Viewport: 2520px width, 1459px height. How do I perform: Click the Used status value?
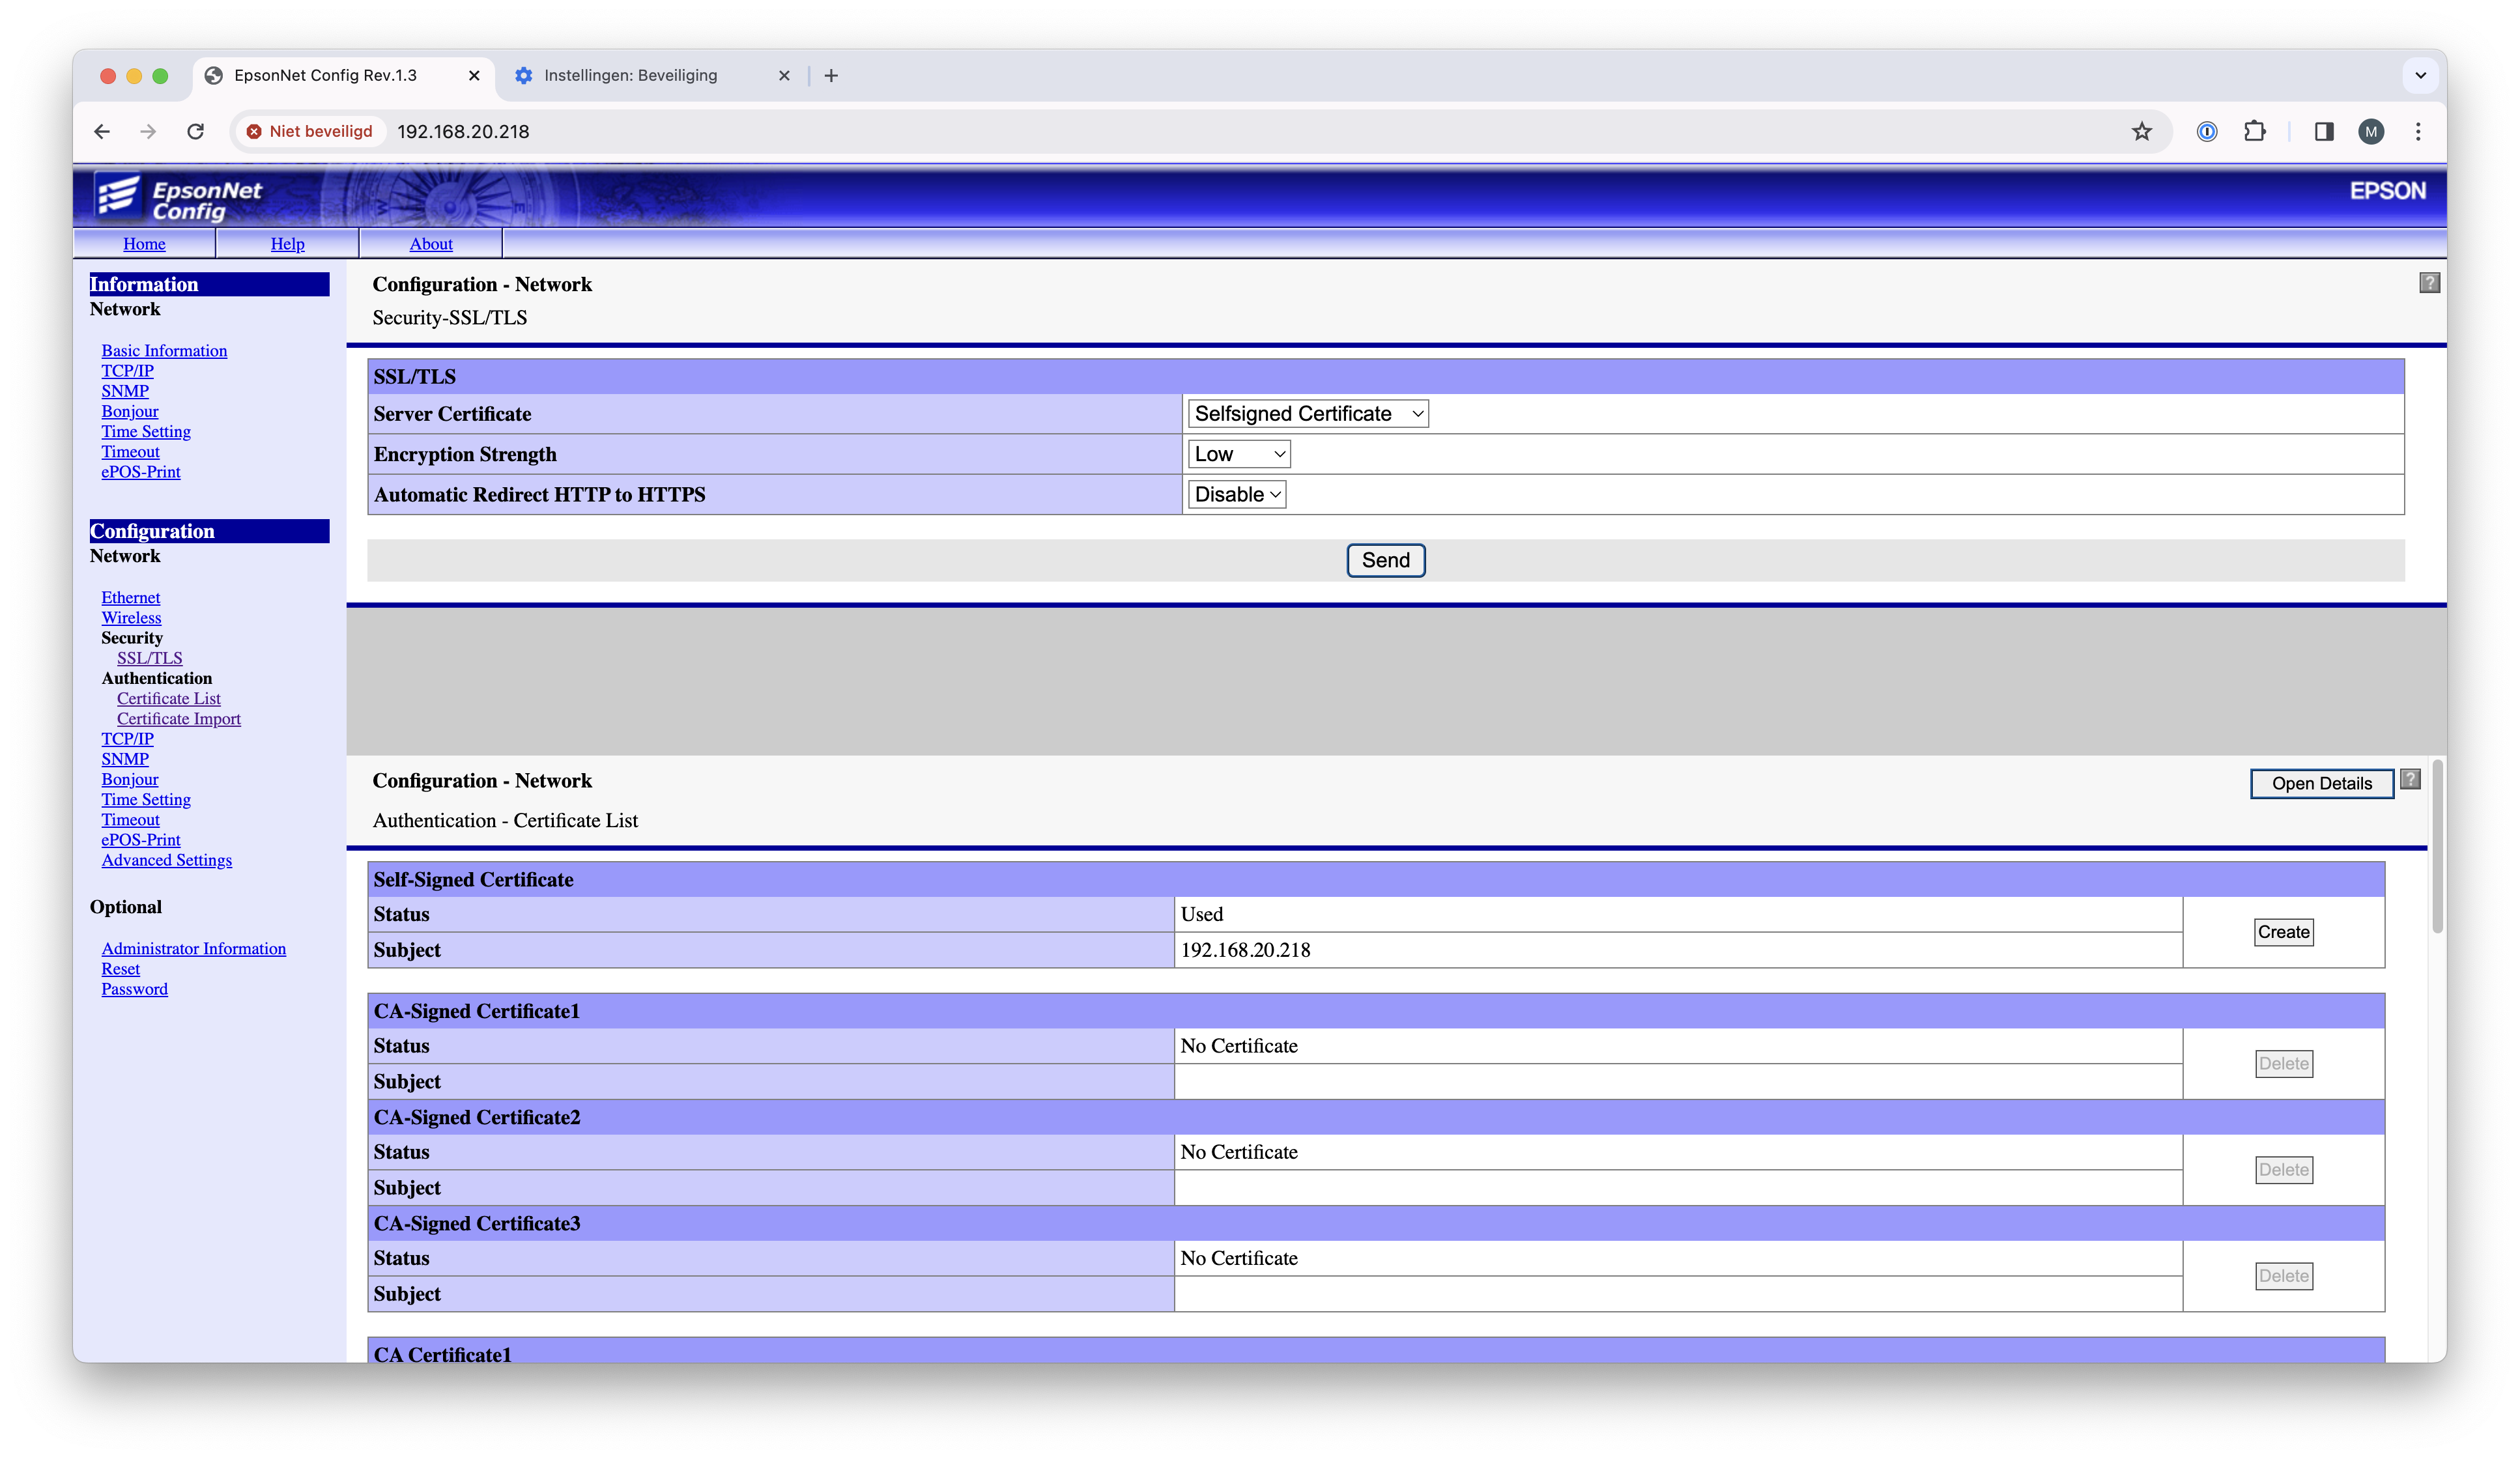click(x=1201, y=914)
